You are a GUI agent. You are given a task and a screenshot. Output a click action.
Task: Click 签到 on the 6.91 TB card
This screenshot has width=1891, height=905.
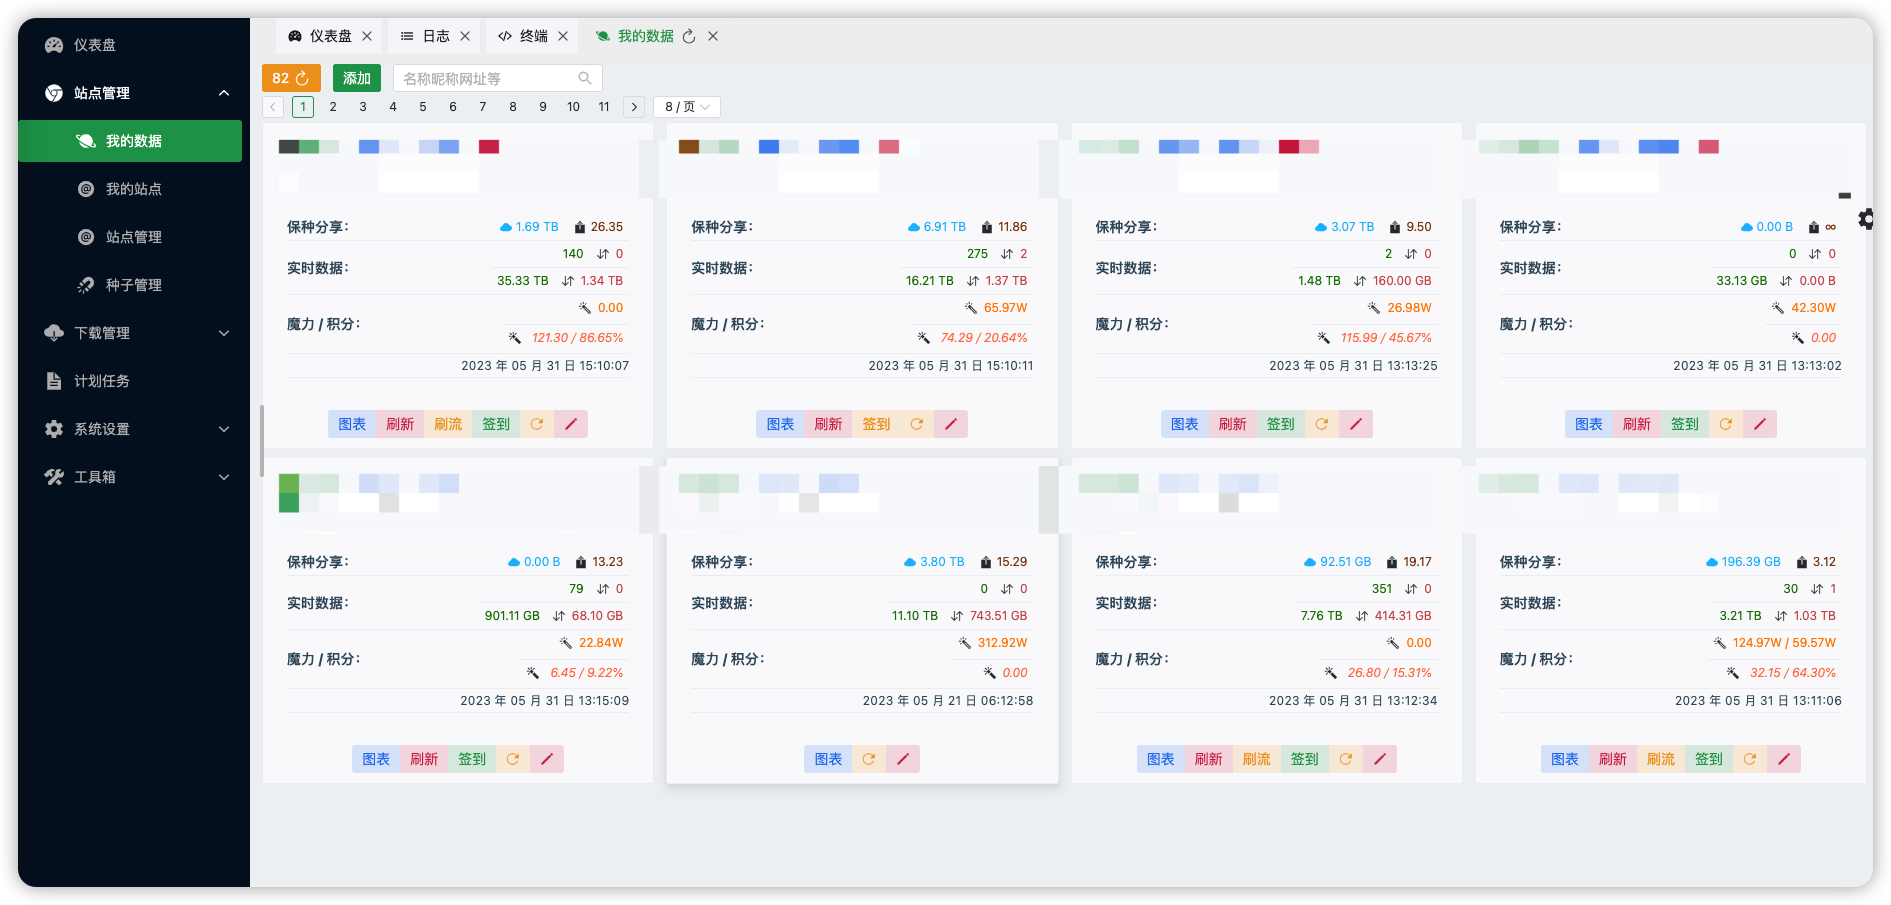click(x=876, y=424)
